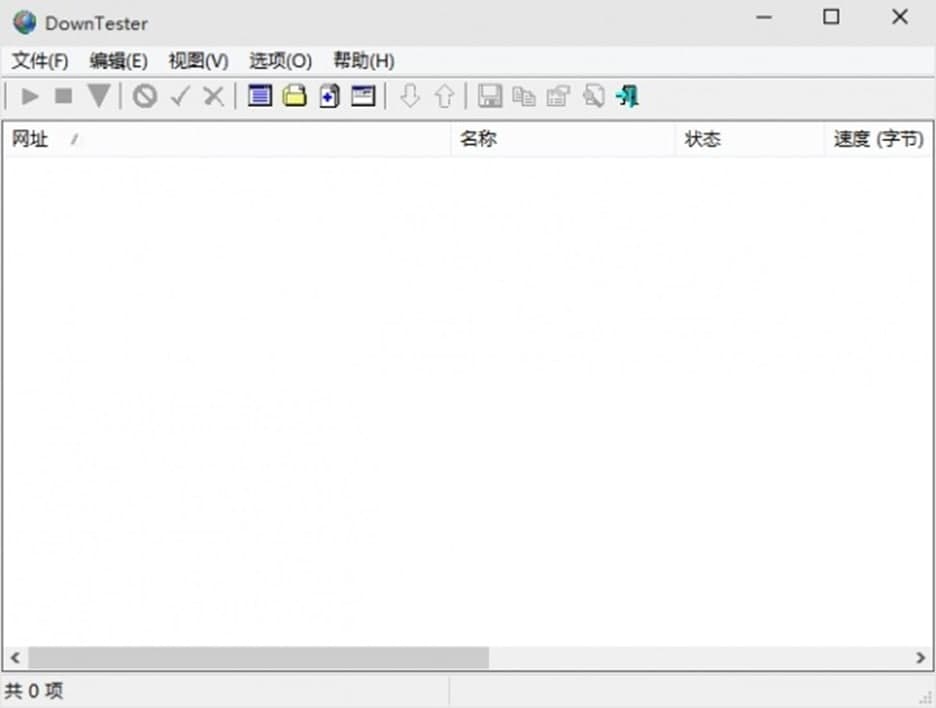This screenshot has width=936, height=708.
Task: Sort by the 状态 column header
Action: tap(750, 139)
